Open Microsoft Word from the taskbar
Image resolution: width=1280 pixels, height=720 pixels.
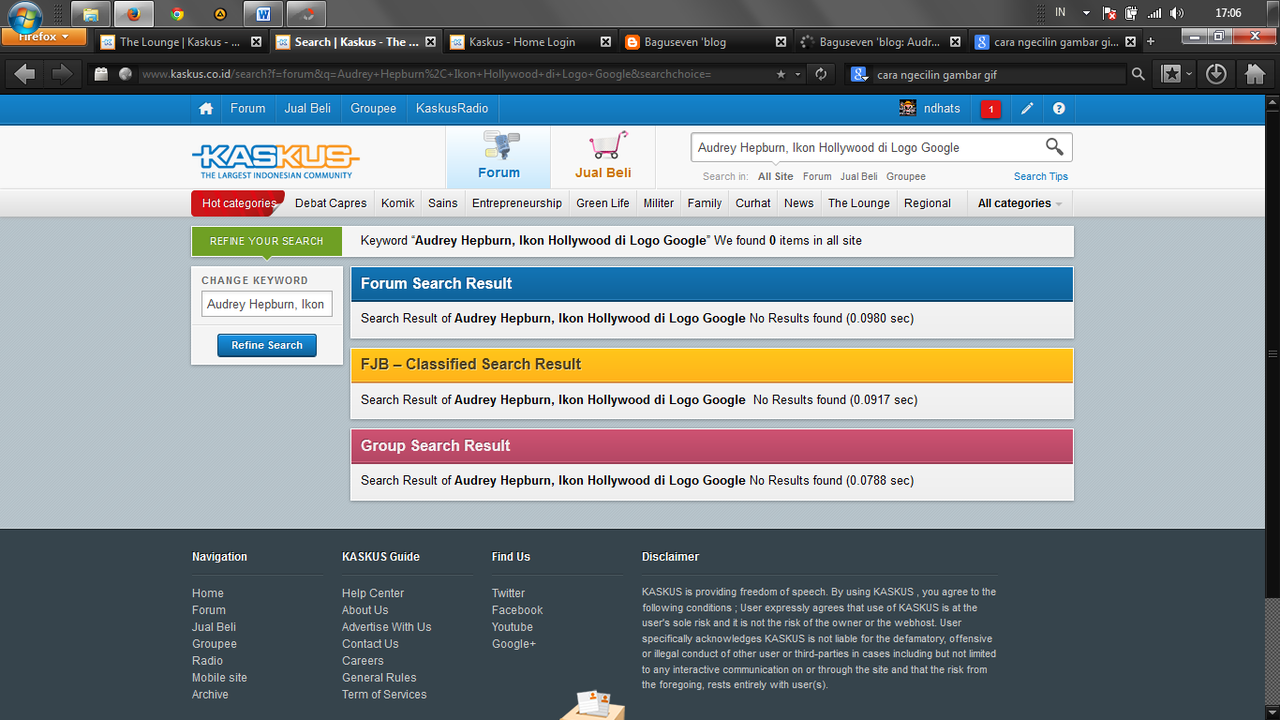(x=264, y=14)
